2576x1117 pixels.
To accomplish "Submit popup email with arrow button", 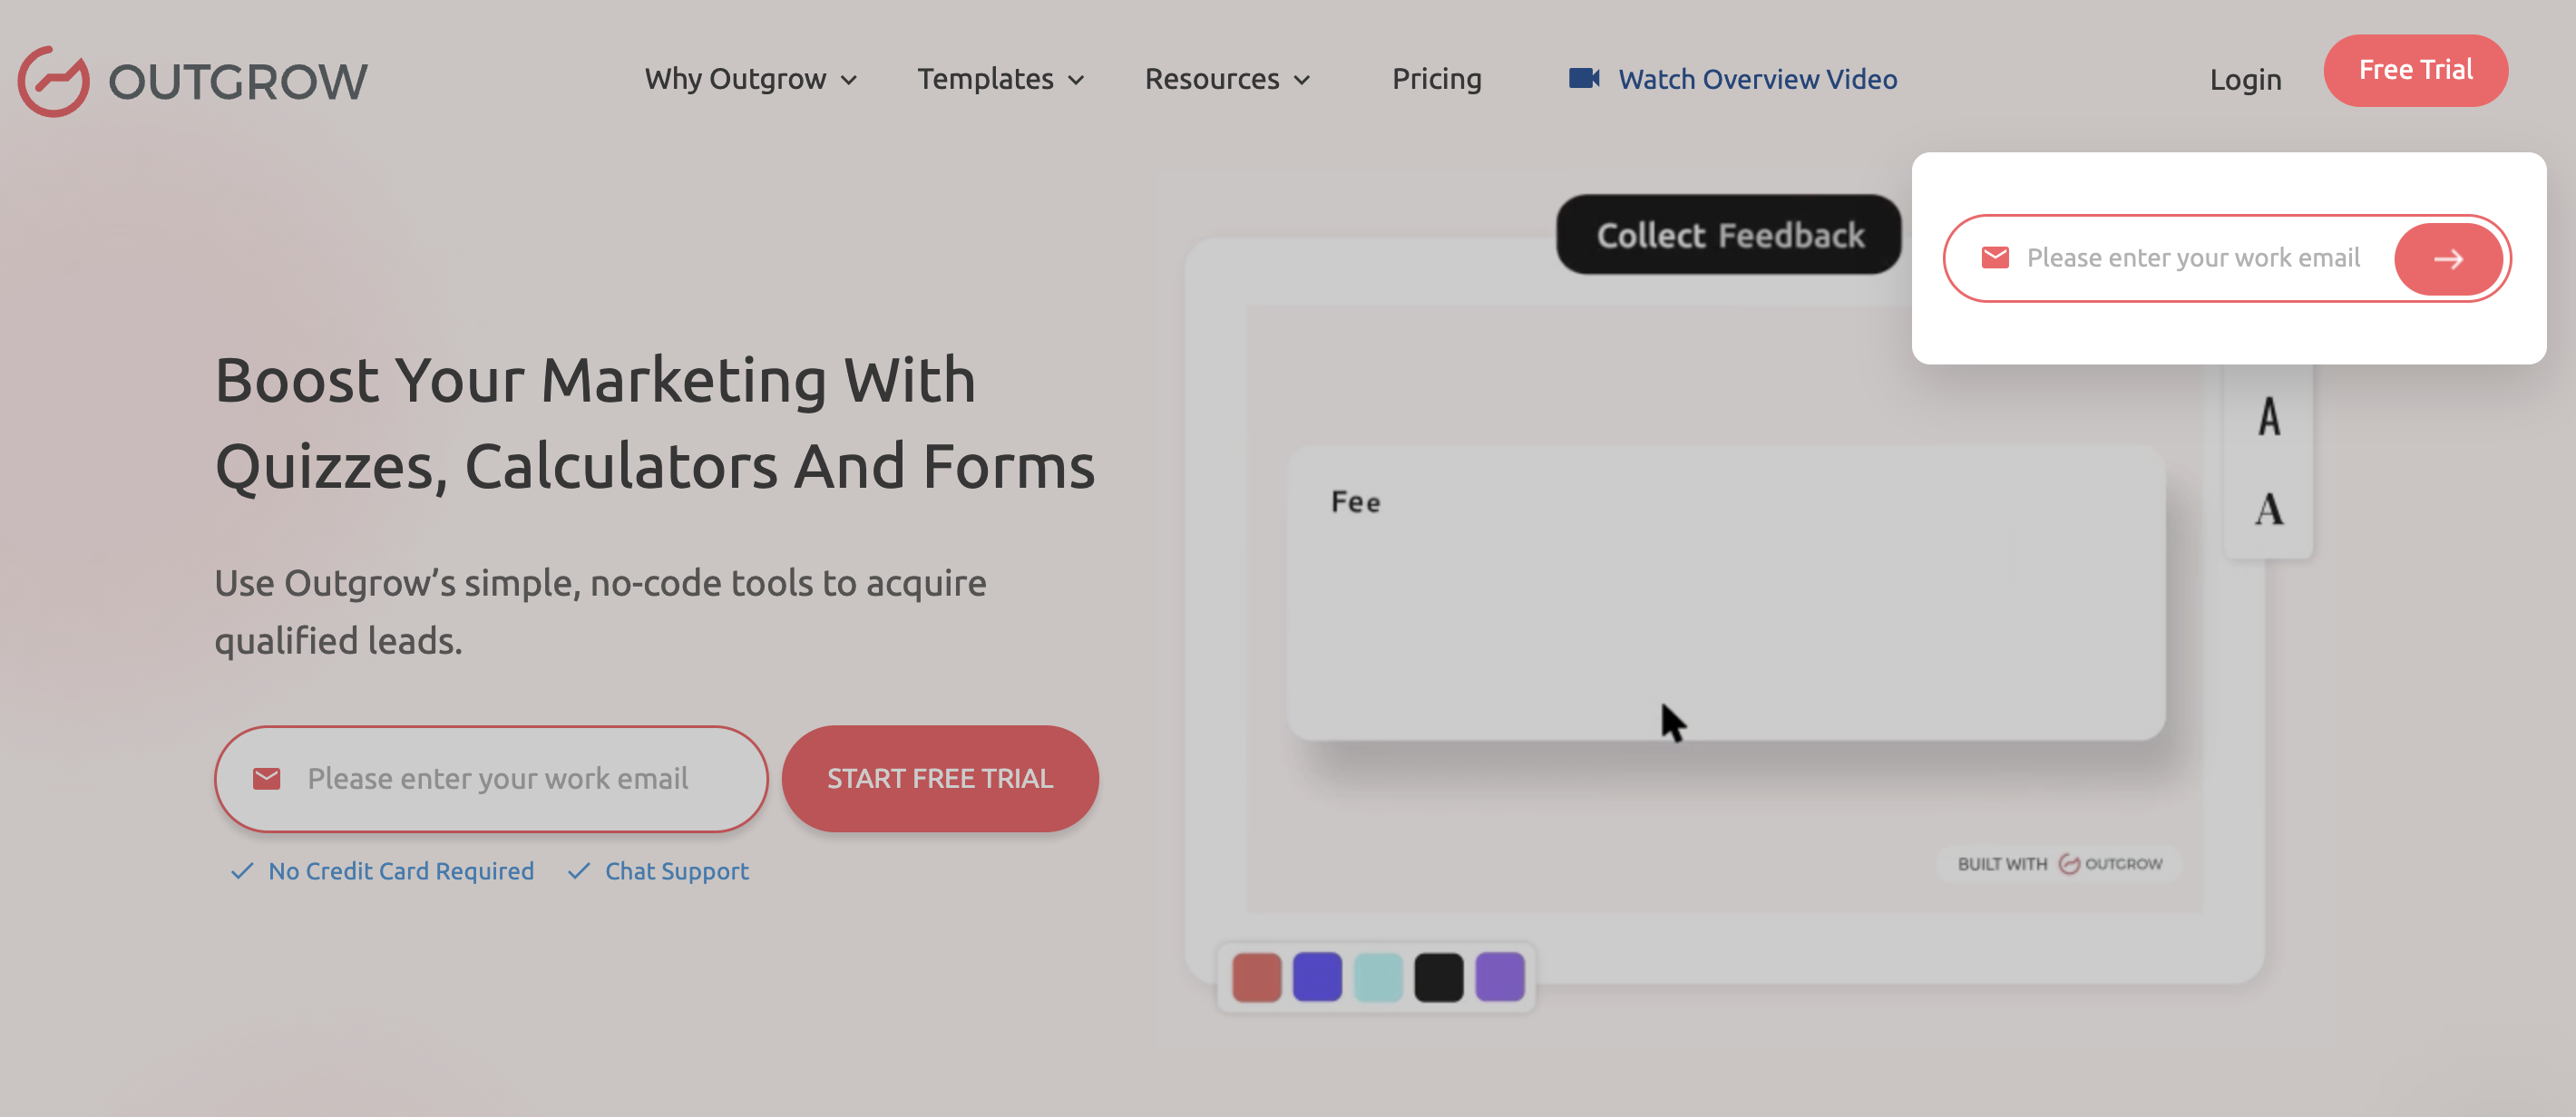I will pyautogui.click(x=2447, y=259).
